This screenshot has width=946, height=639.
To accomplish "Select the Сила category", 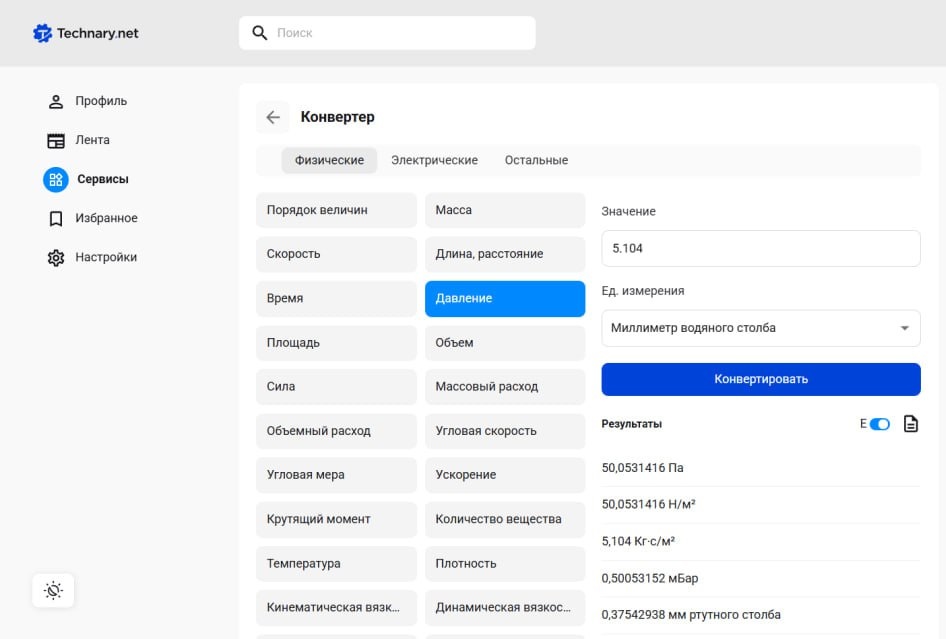I will coord(336,387).
